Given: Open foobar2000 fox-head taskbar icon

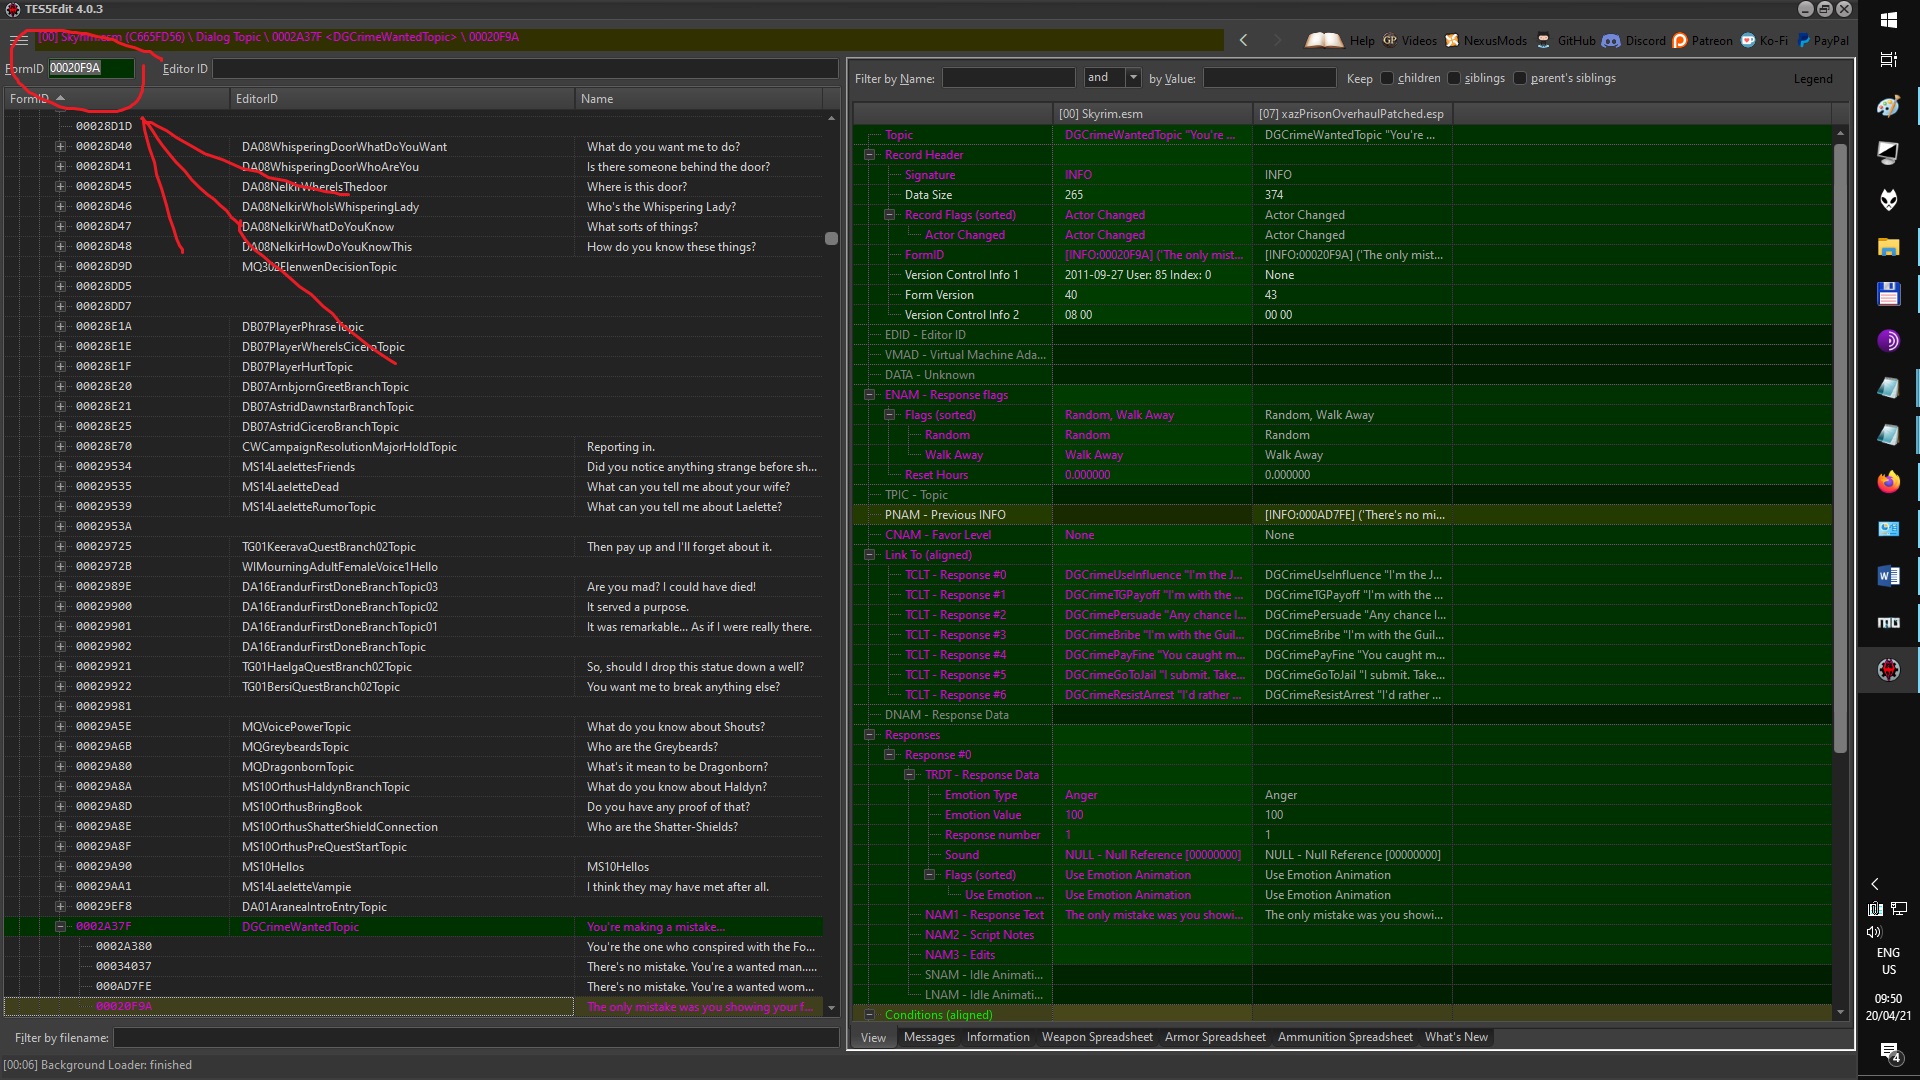Looking at the screenshot, I should pyautogui.click(x=1888, y=200).
